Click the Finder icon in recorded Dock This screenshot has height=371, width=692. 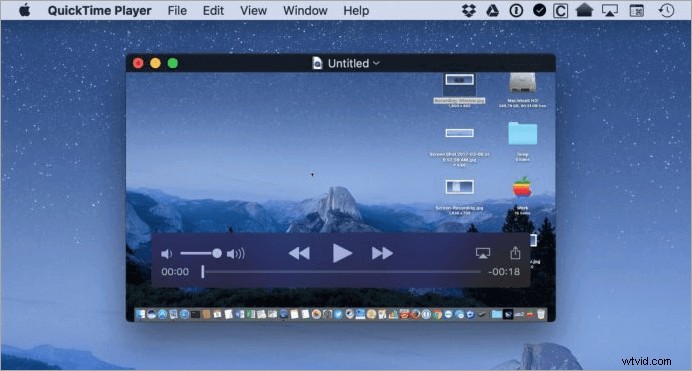[141, 314]
